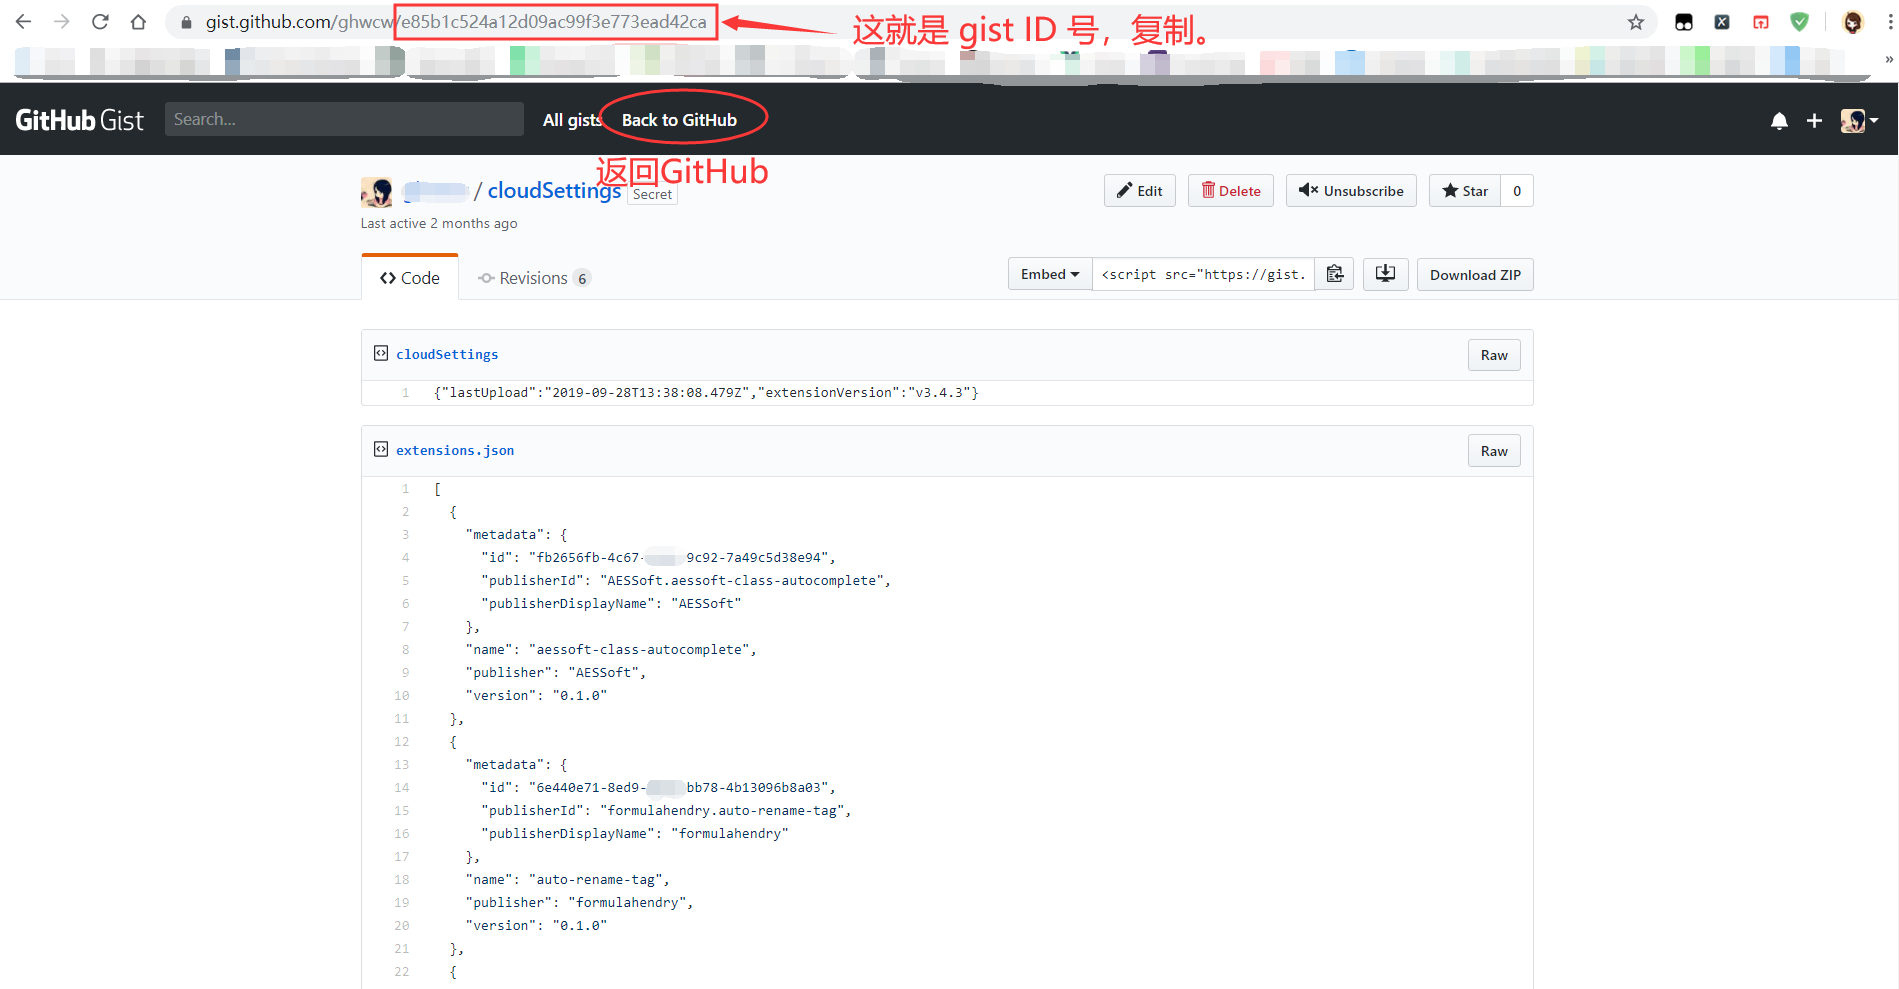Edit this gist
The image size is (1899, 989).
[1140, 191]
